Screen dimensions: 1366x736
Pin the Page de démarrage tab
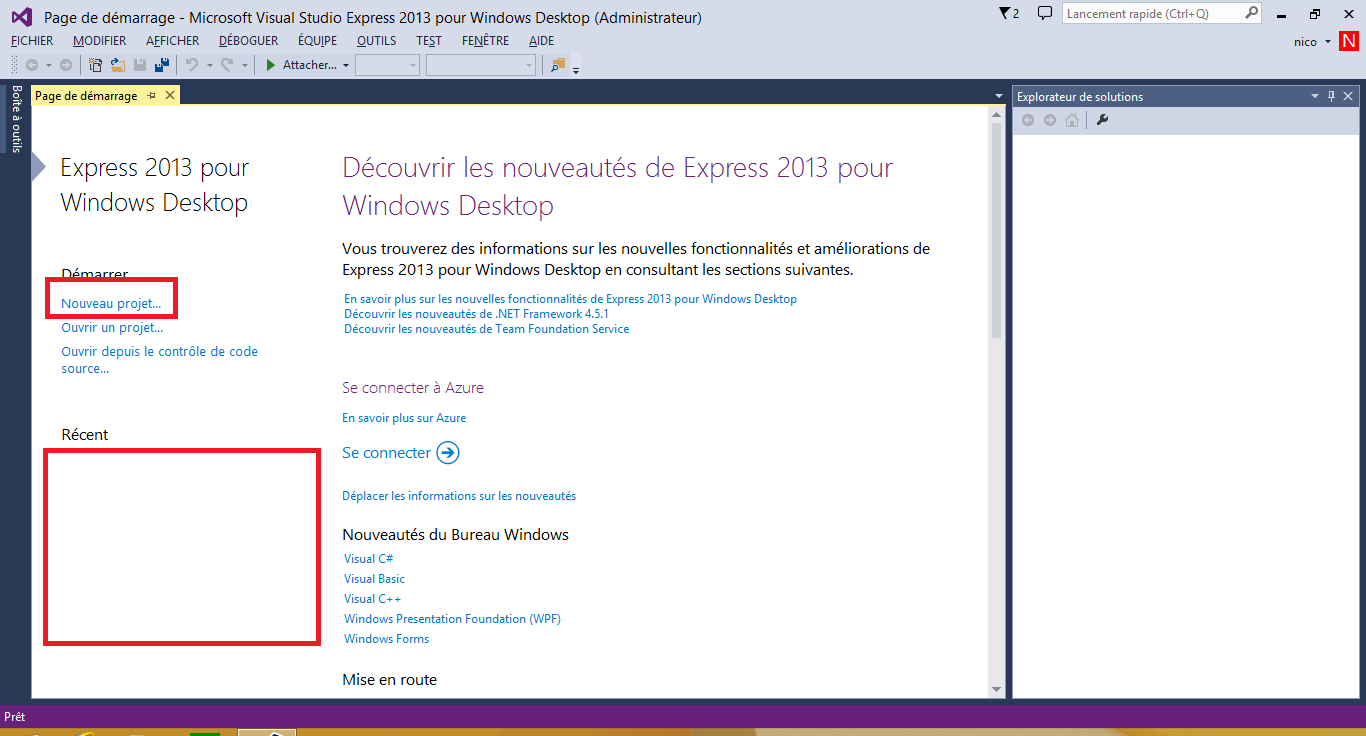pos(152,96)
